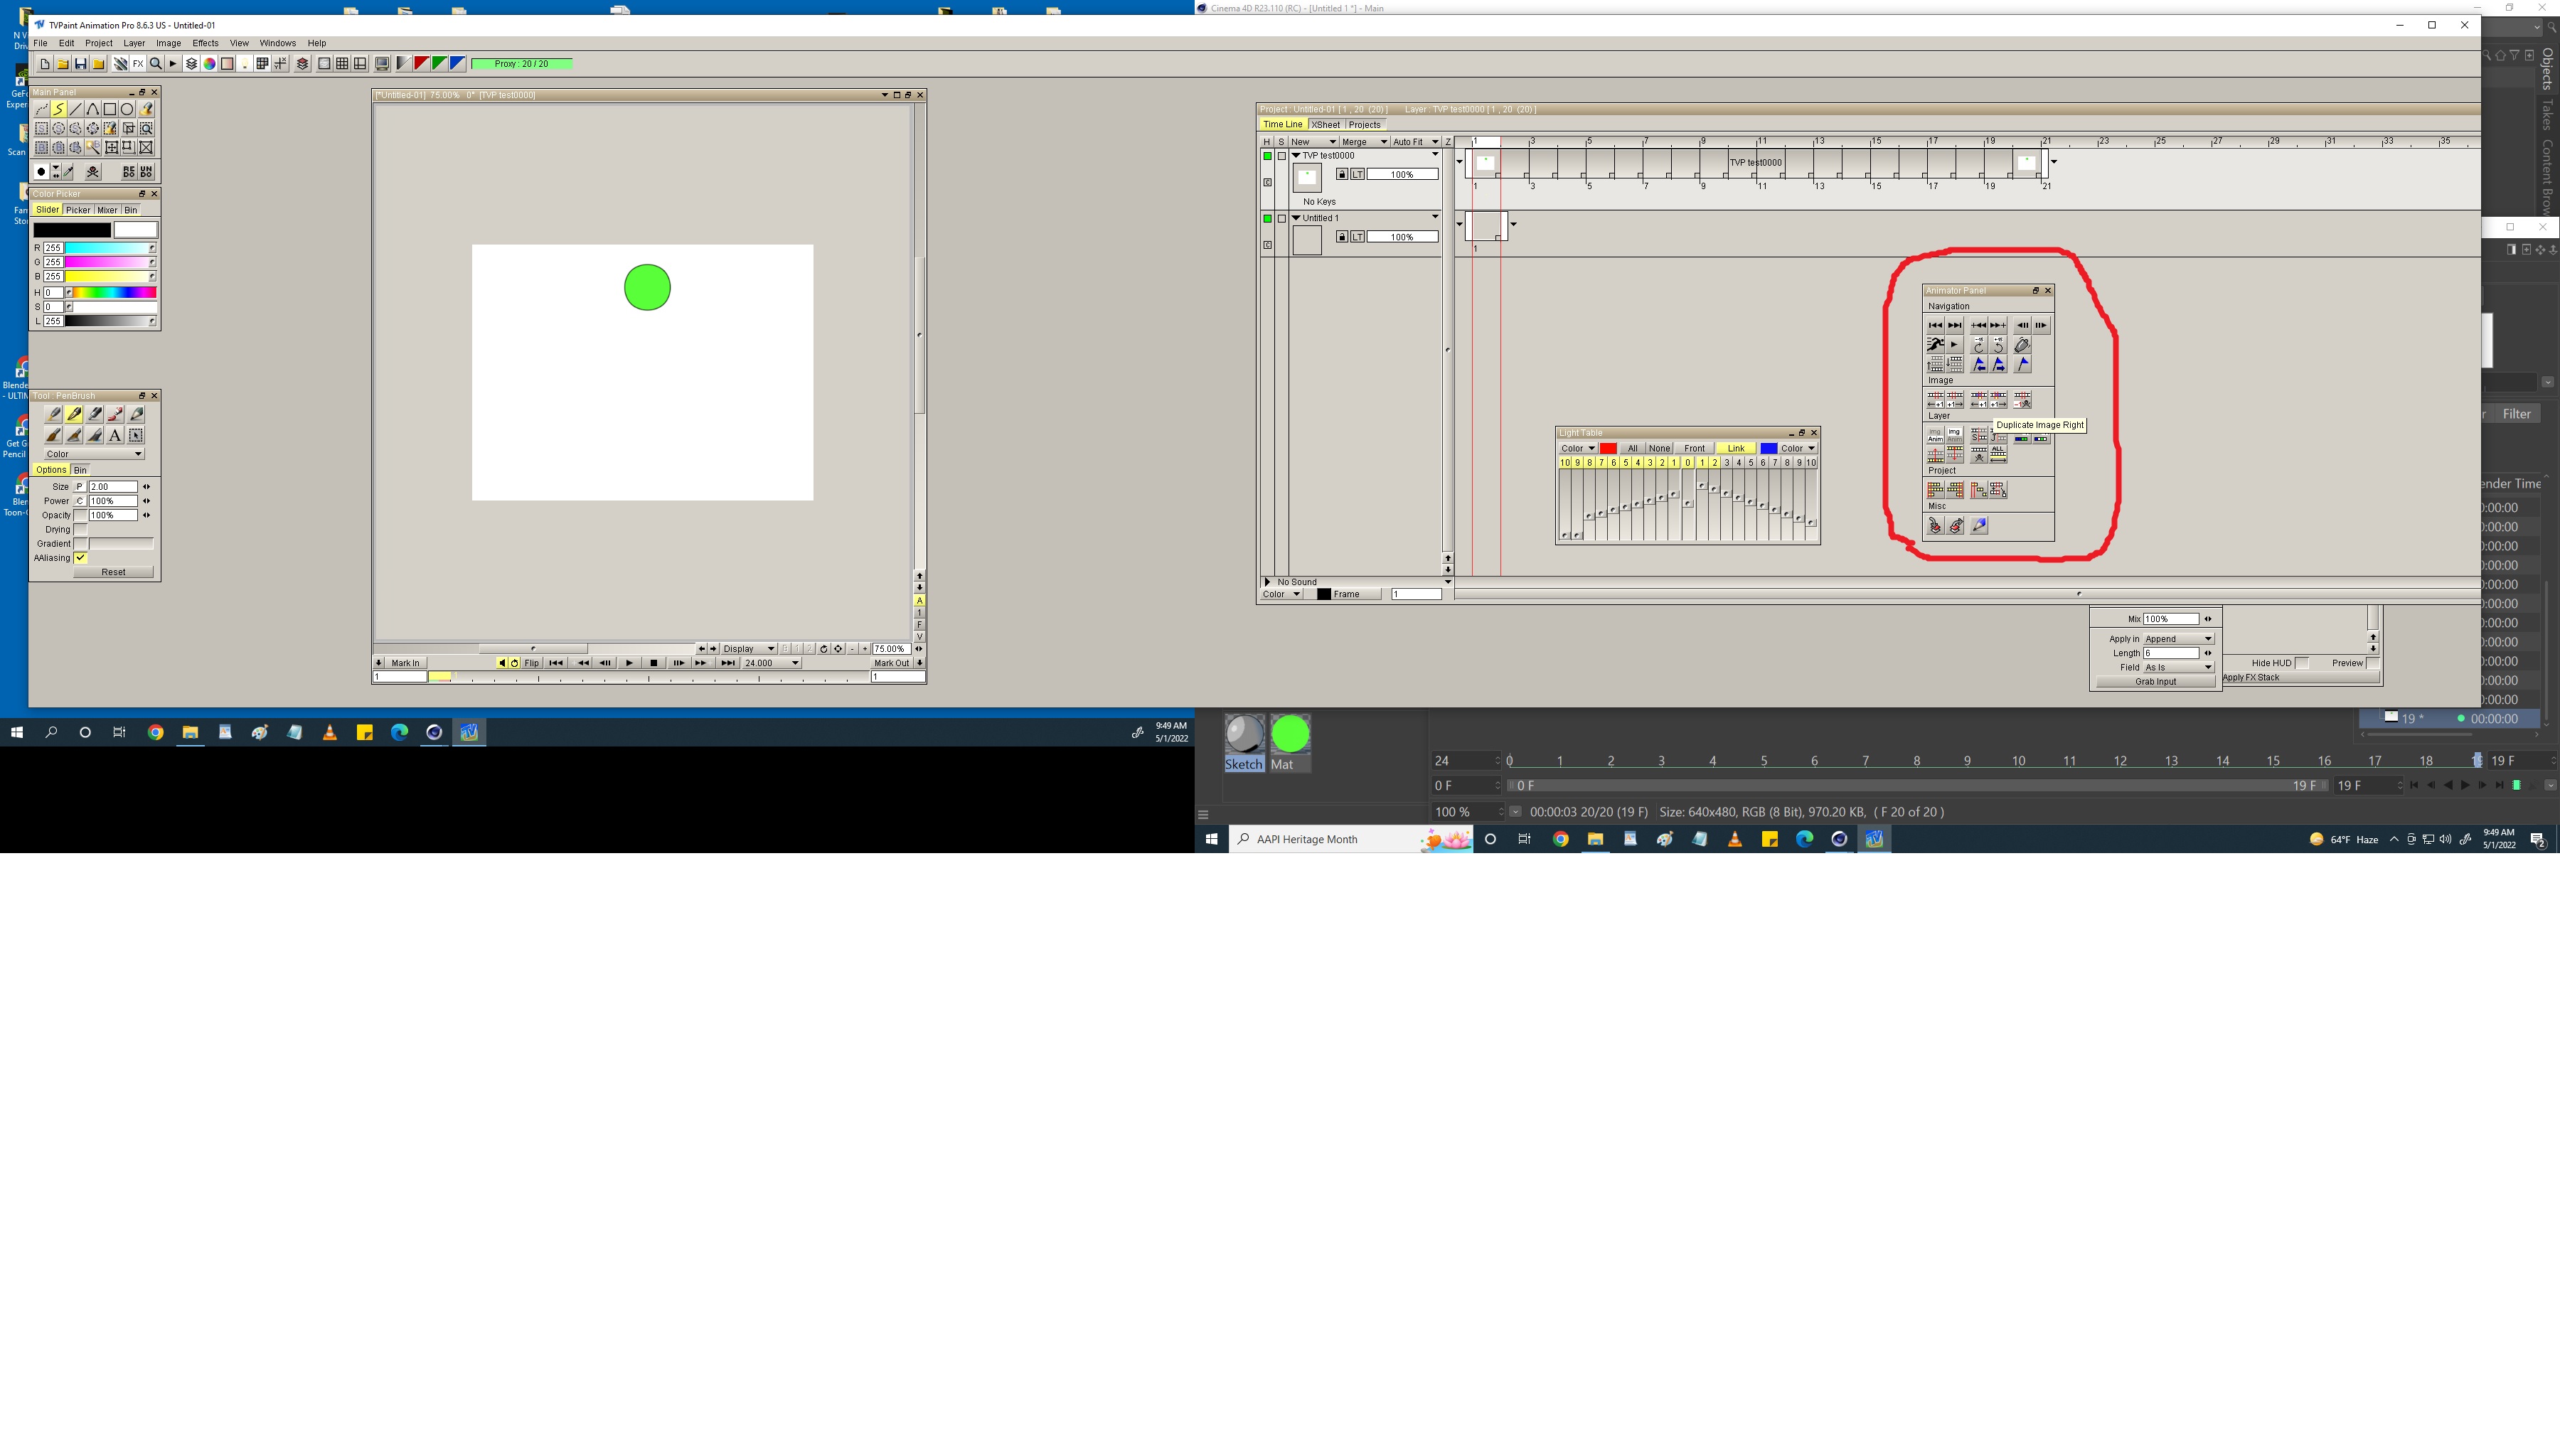Click the Hue rainbow slider in Color Picker

click(111, 293)
